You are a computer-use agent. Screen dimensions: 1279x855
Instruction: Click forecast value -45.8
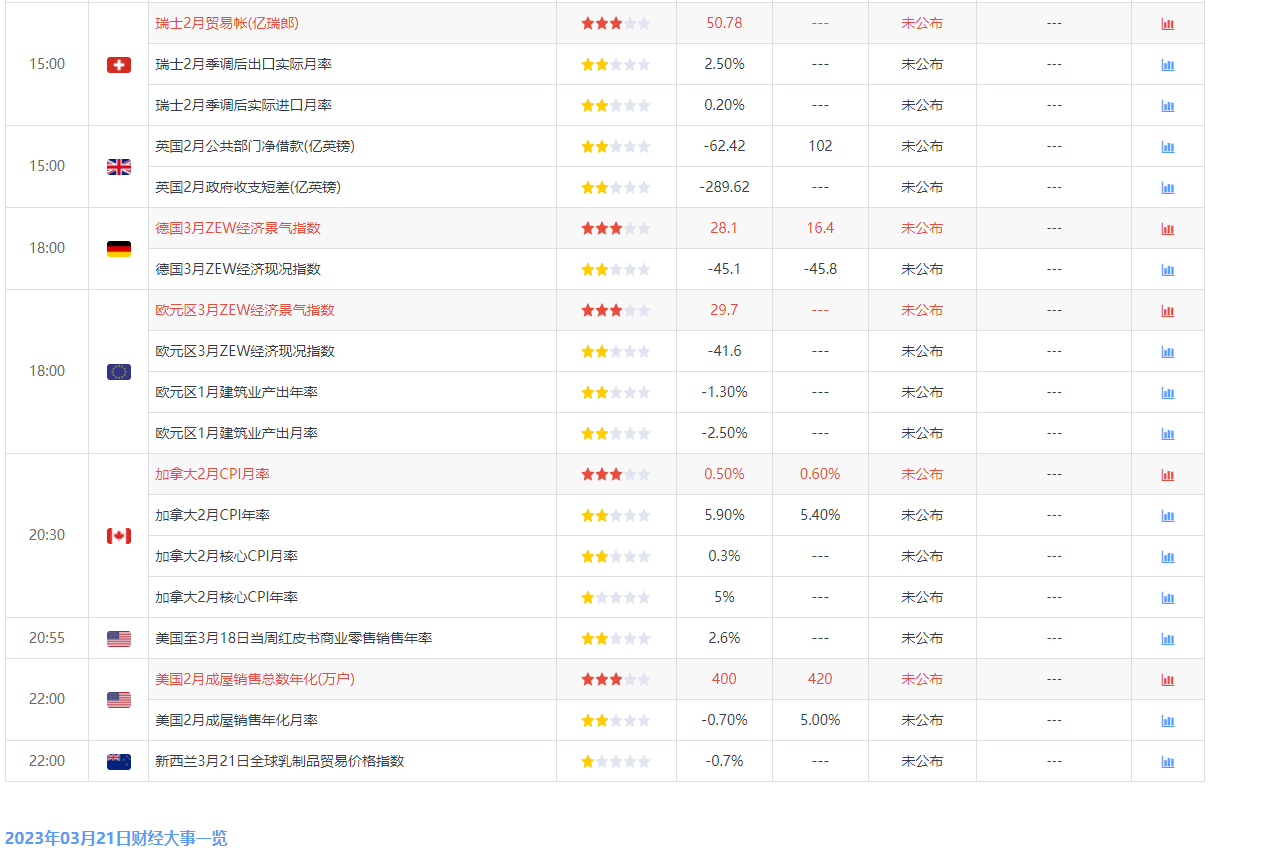pyautogui.click(x=820, y=269)
